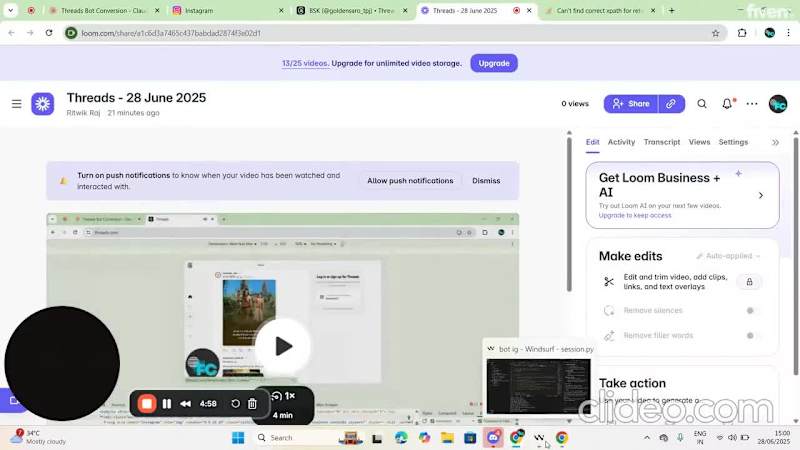Open the Loom hamburger menu
800x450 pixels.
(x=16, y=104)
